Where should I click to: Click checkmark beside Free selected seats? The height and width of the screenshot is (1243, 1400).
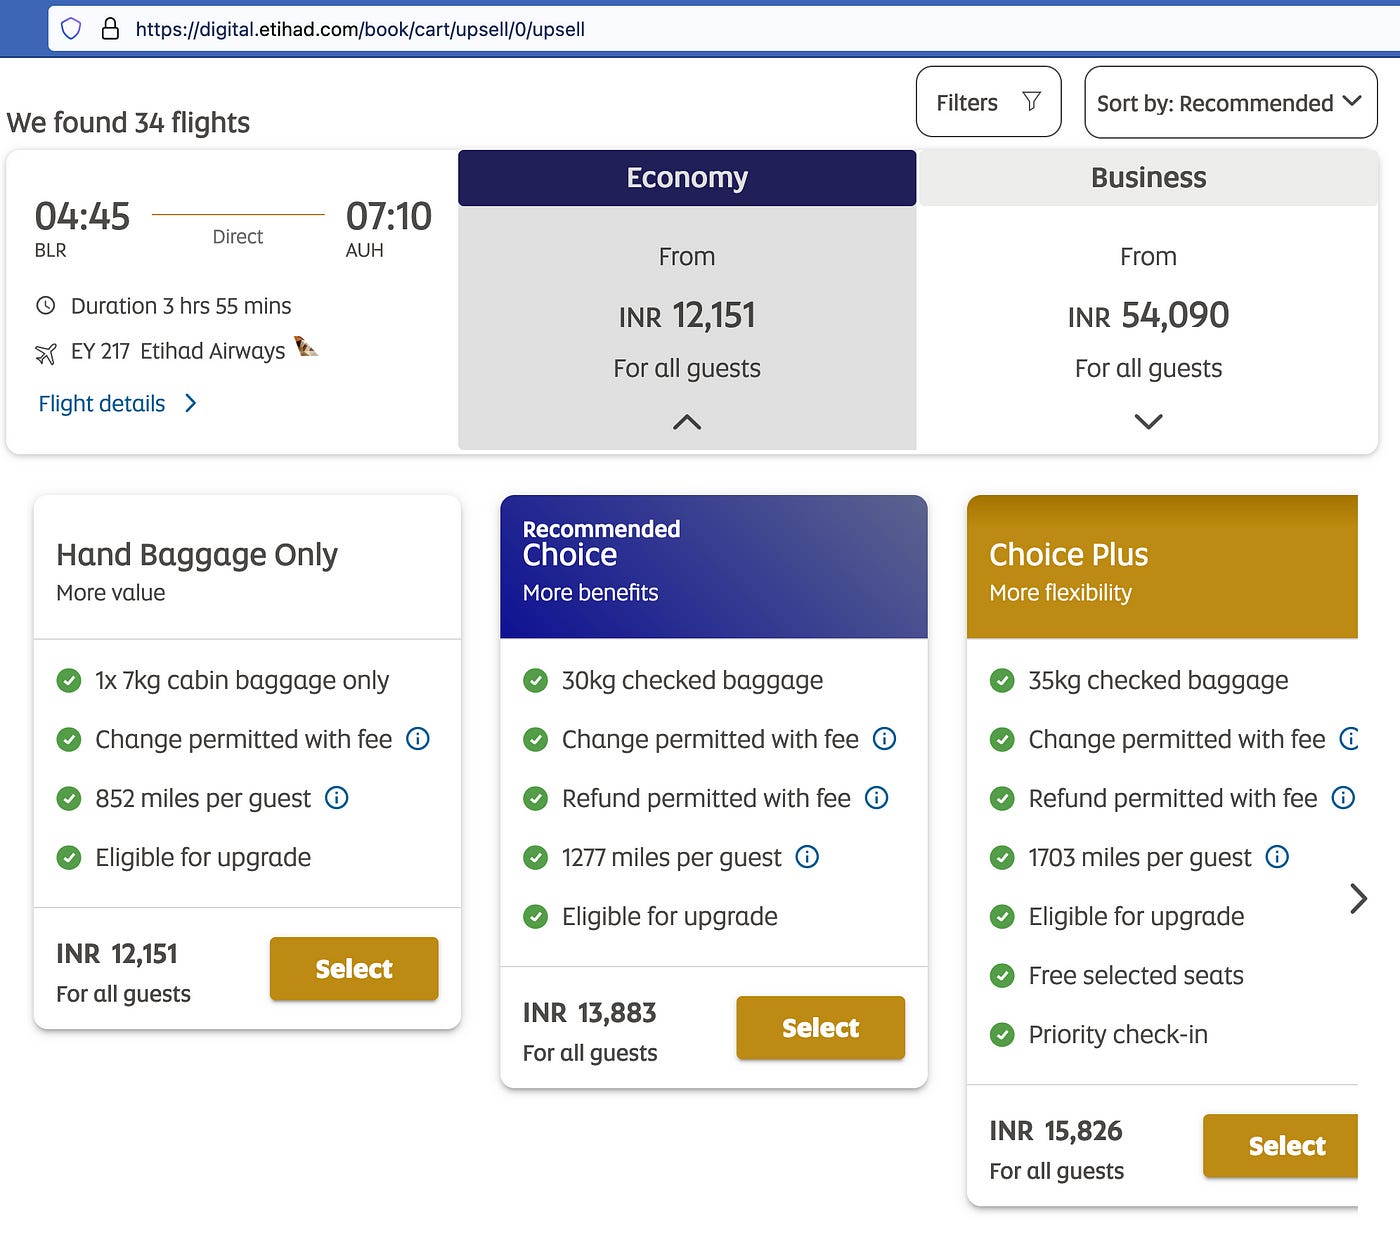pyautogui.click(x=1002, y=976)
